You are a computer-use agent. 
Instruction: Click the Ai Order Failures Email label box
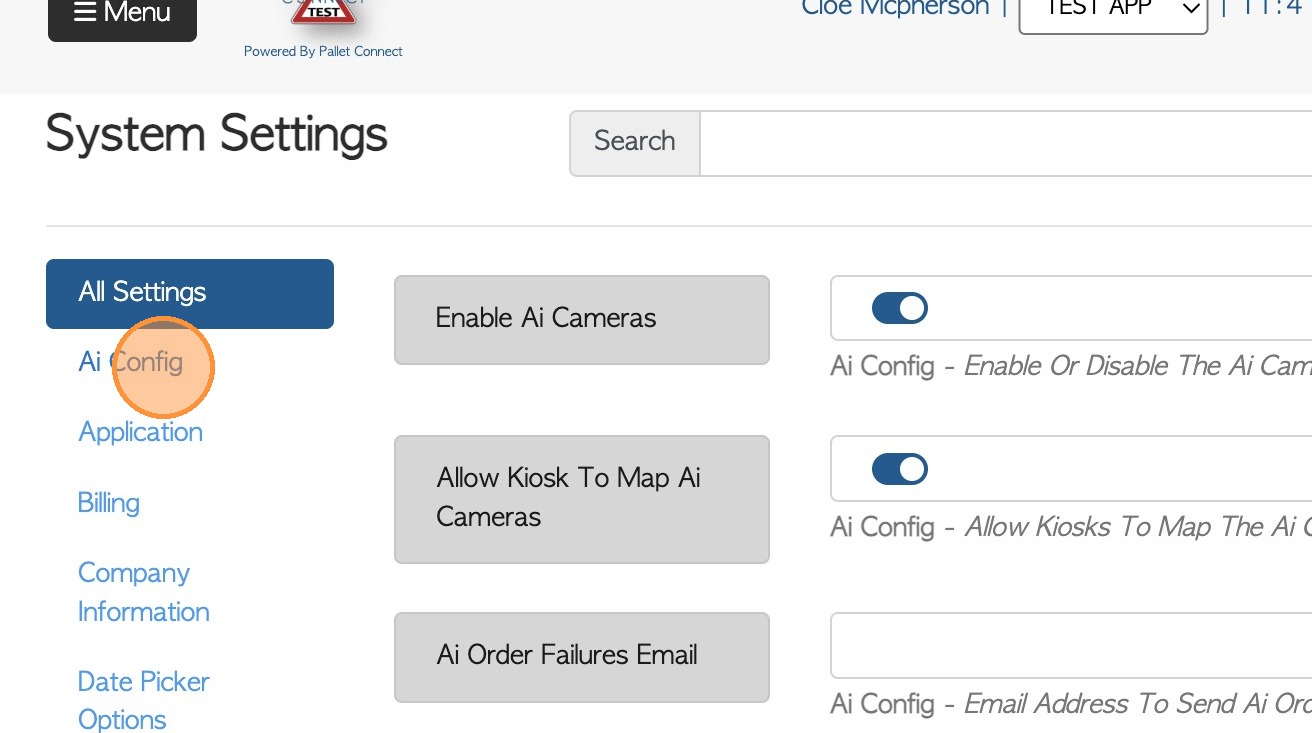pyautogui.click(x=581, y=656)
